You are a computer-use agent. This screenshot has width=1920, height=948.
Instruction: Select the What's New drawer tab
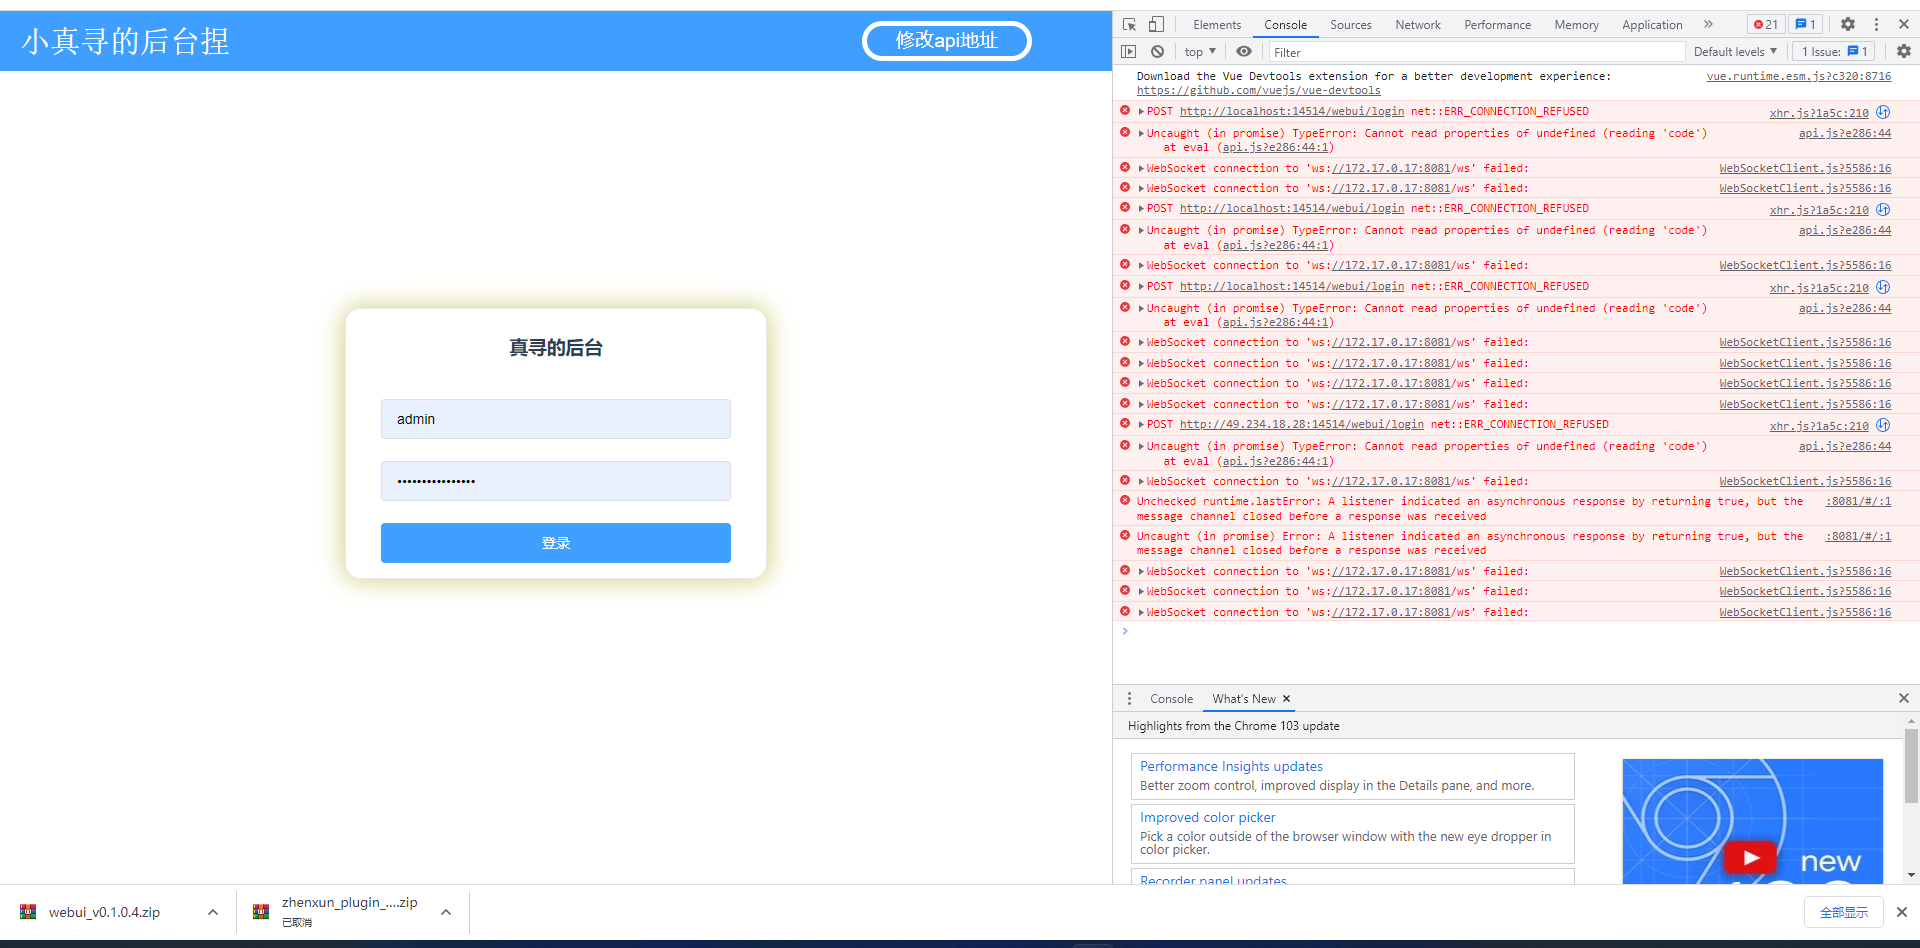point(1244,699)
